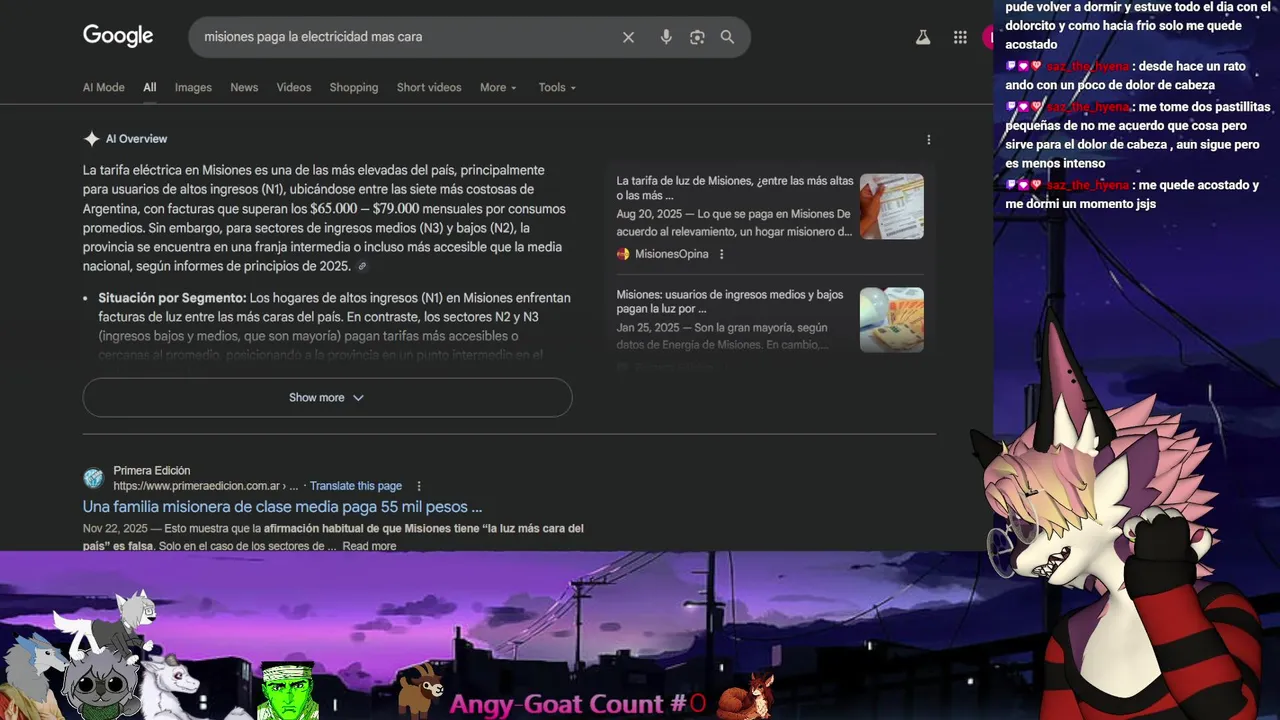
Task: Expand AI Overview with Show more
Action: click(327, 397)
